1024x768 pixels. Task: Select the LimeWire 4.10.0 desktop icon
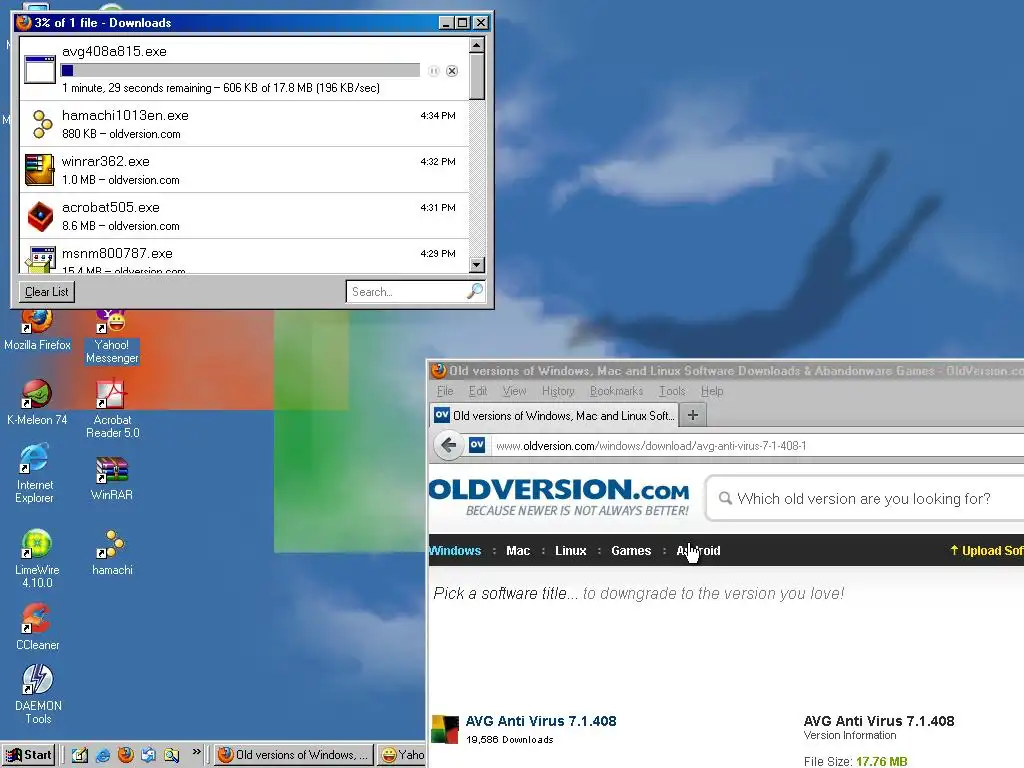[x=37, y=559]
